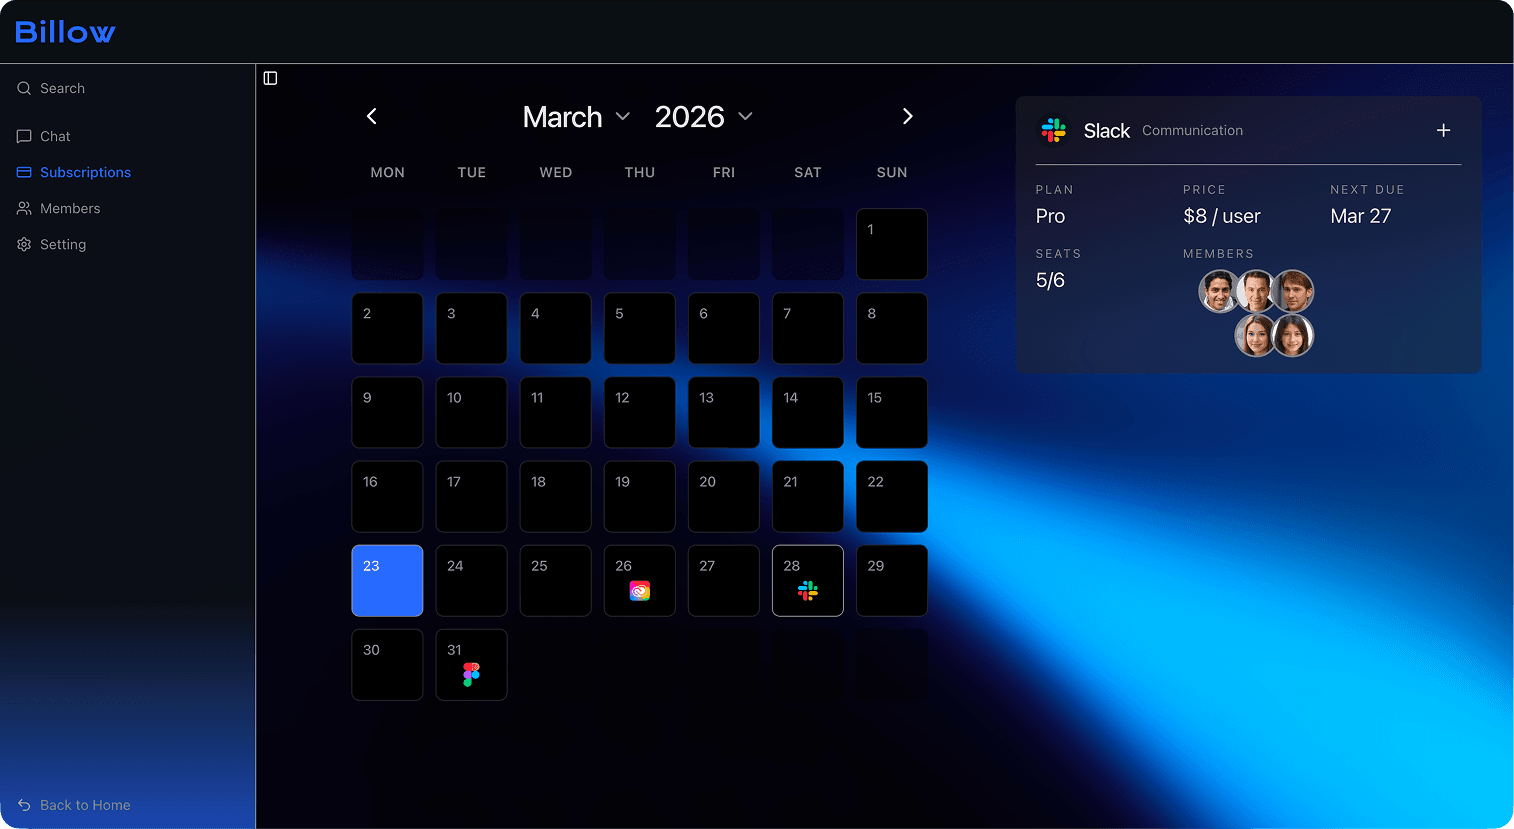Add a member with the plus button
1514x829 pixels.
(1443, 130)
